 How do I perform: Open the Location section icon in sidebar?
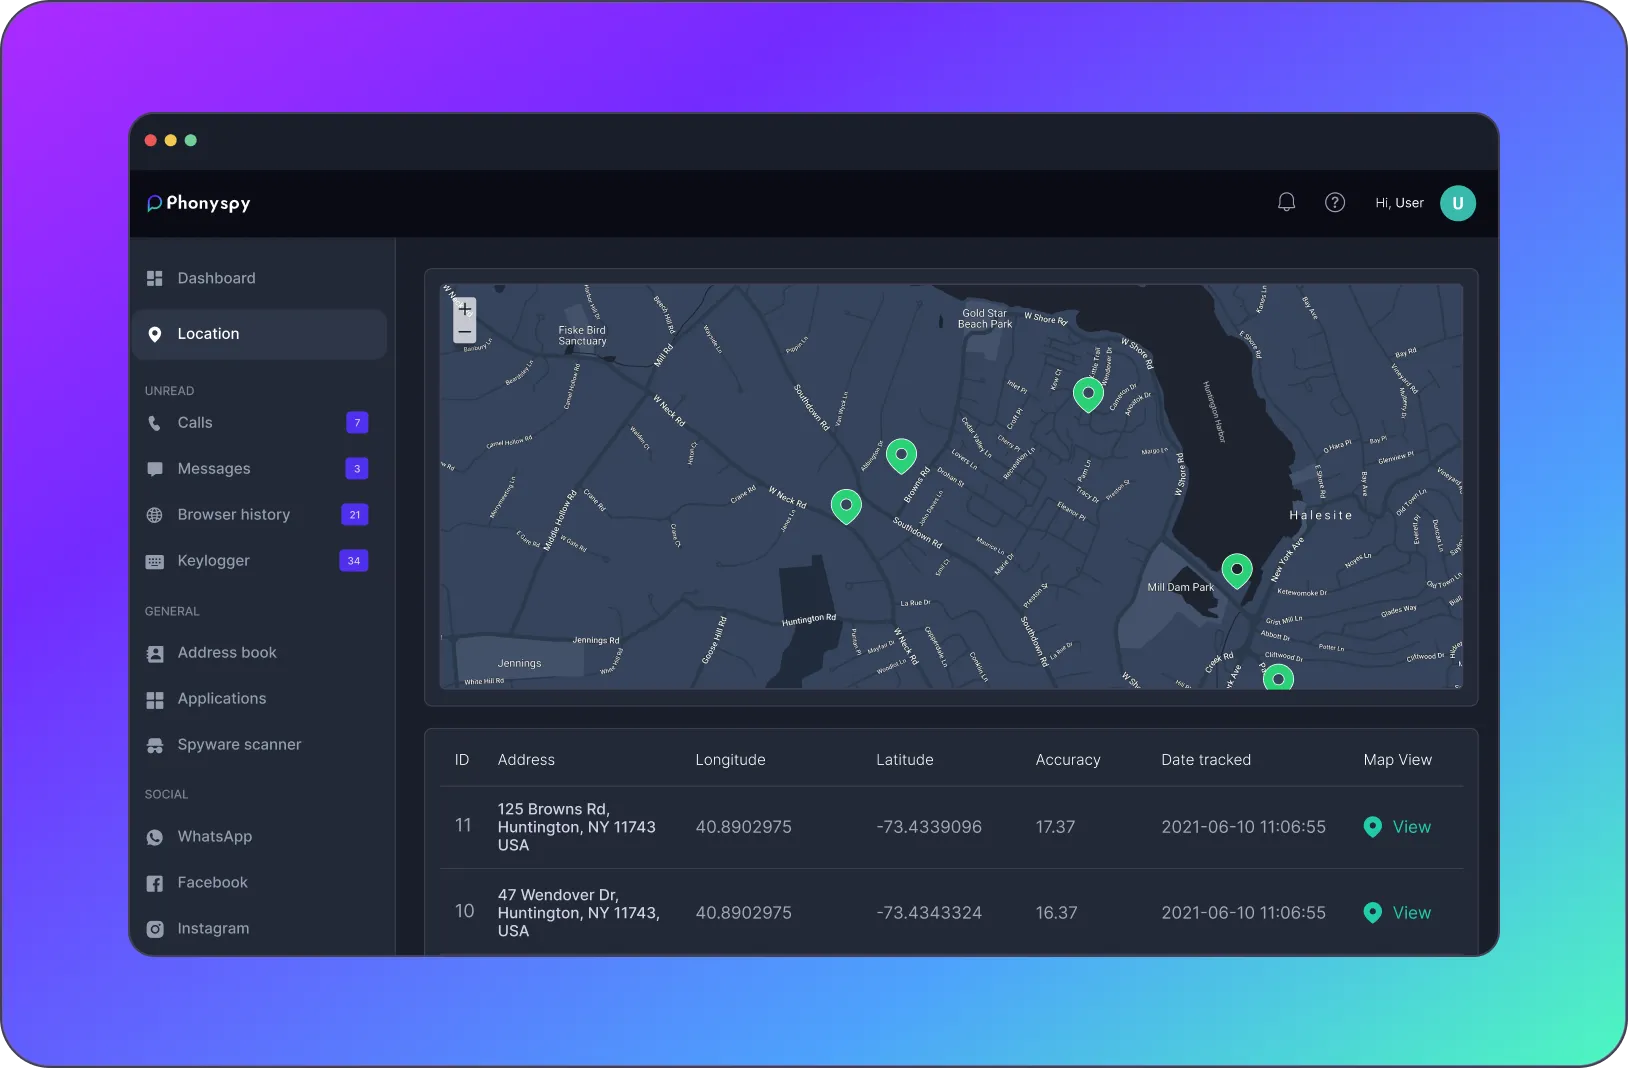(155, 334)
